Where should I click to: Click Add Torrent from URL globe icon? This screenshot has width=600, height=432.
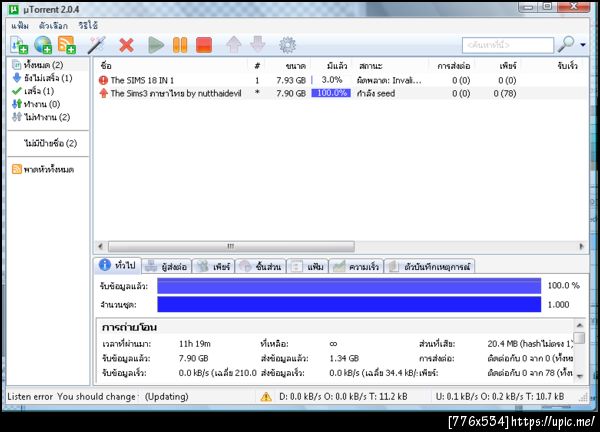coord(43,45)
